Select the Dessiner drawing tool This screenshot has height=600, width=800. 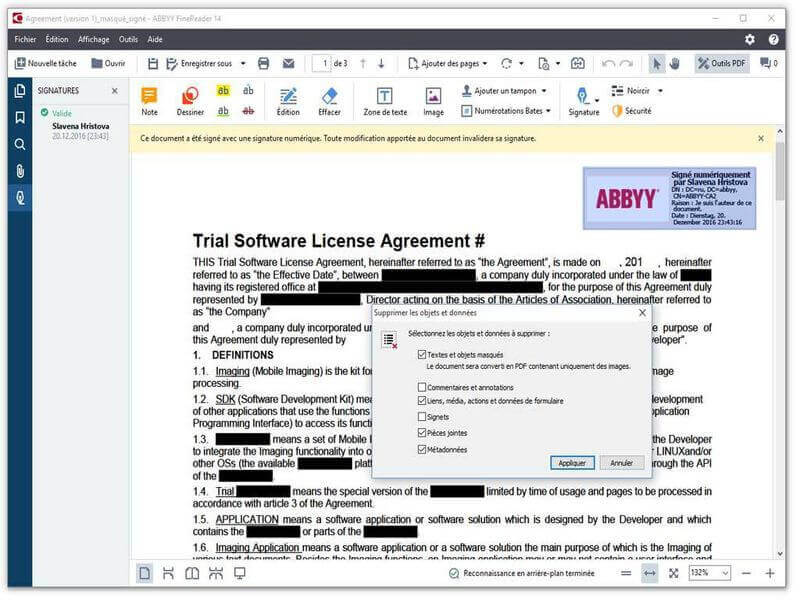(x=190, y=101)
